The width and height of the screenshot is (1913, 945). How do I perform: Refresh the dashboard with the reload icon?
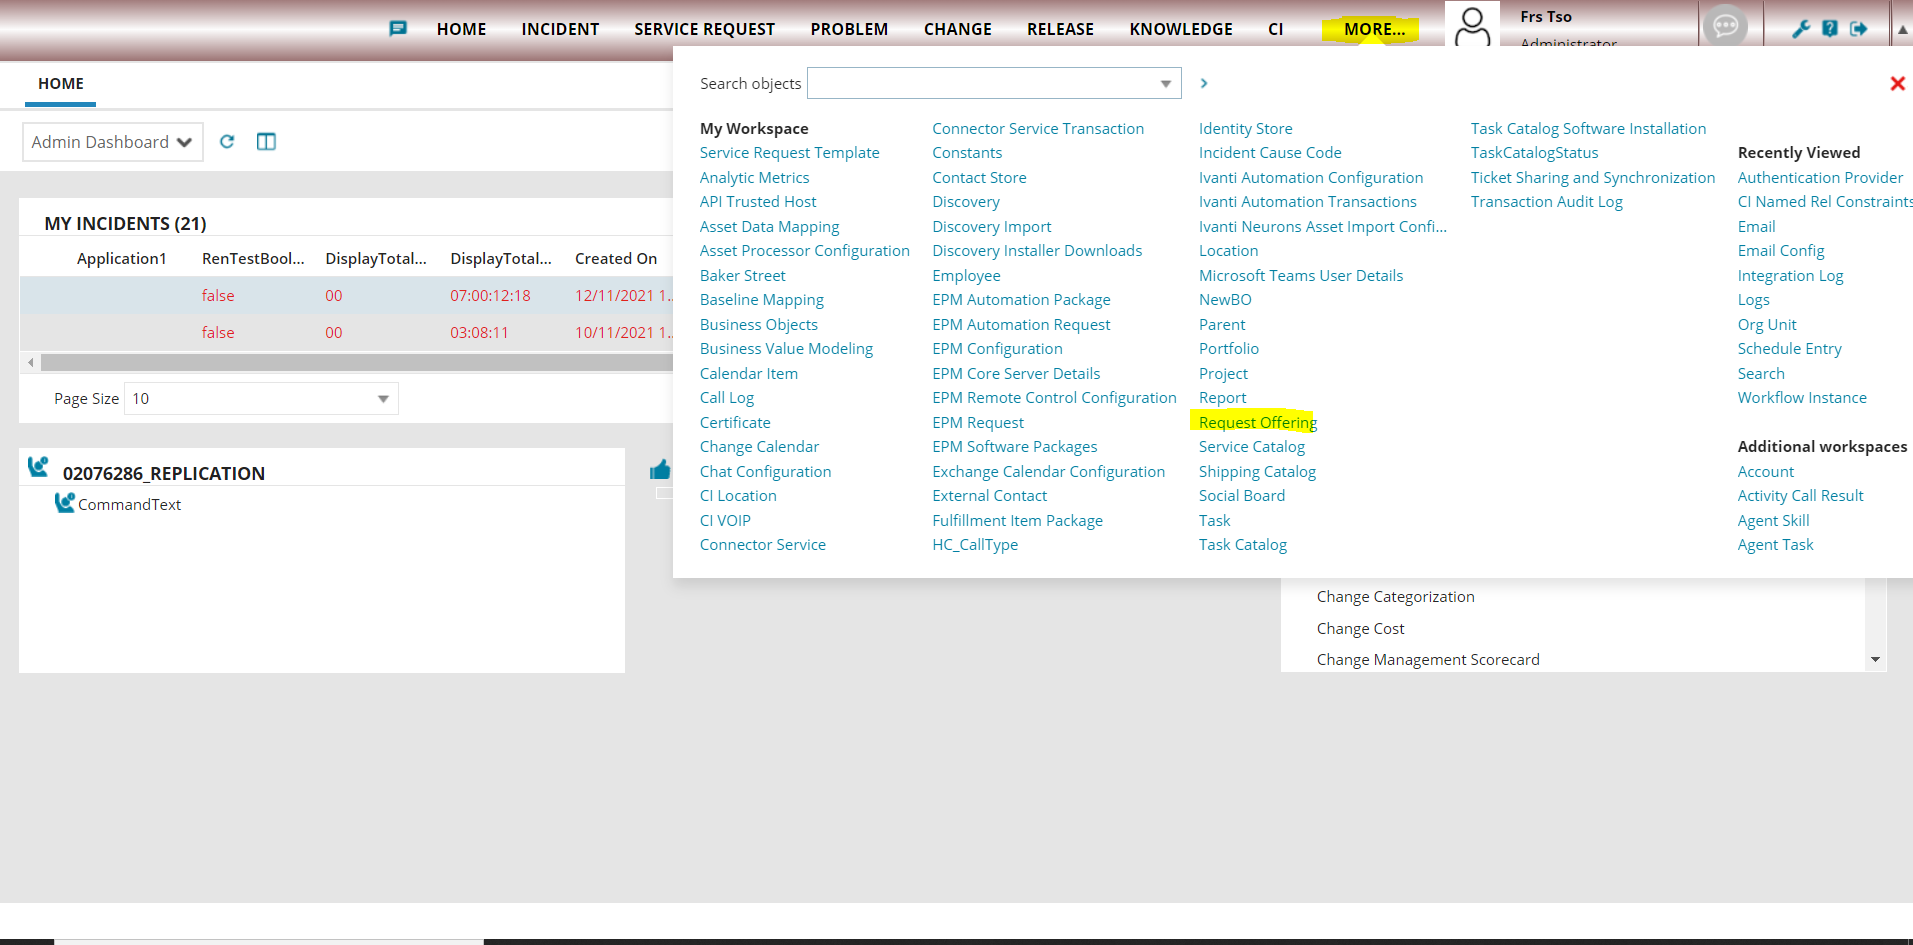click(227, 142)
